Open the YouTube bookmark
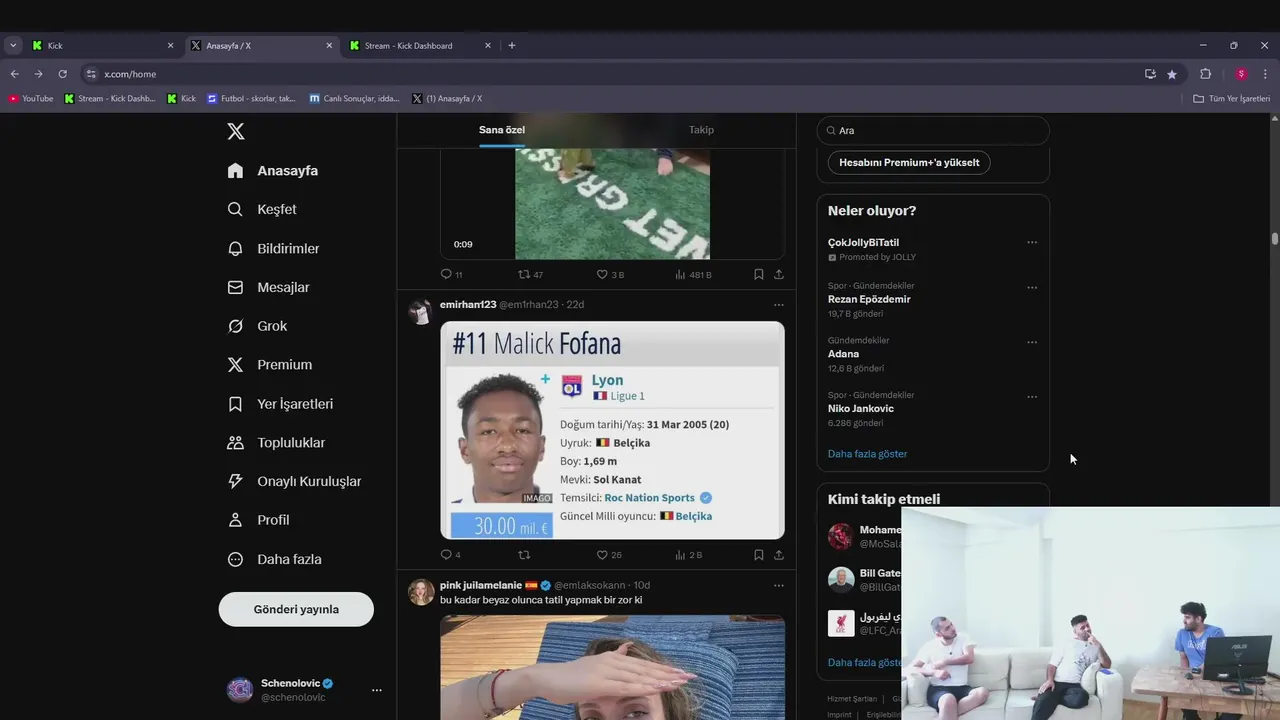This screenshot has height=720, width=1280. coord(31,99)
